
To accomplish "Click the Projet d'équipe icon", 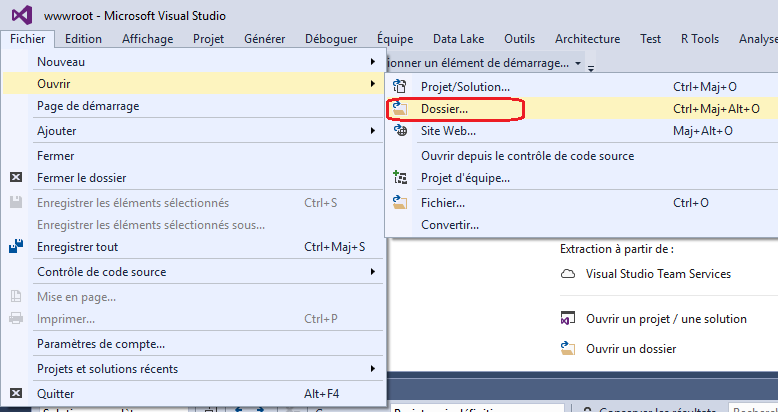I will pyautogui.click(x=400, y=178).
